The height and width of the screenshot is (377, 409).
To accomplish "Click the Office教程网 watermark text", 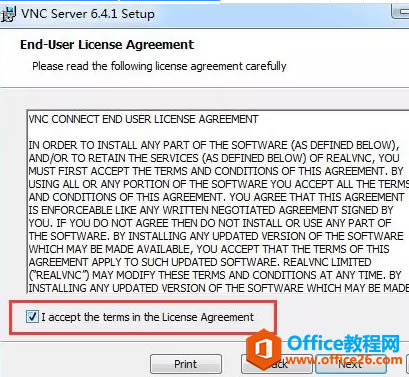I will [x=343, y=343].
